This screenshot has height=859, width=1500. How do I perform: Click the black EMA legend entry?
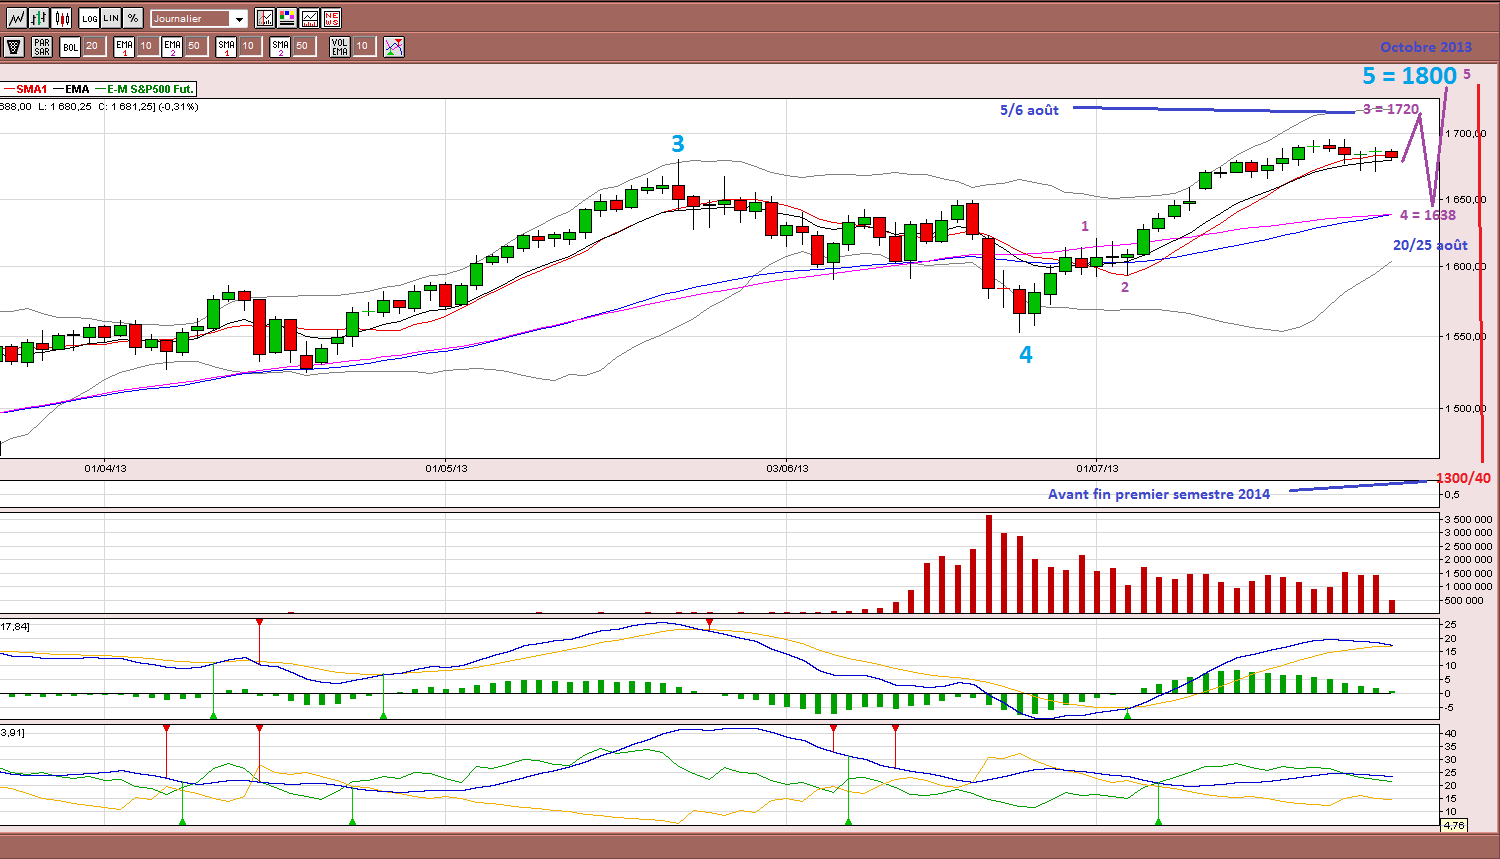tap(71, 89)
